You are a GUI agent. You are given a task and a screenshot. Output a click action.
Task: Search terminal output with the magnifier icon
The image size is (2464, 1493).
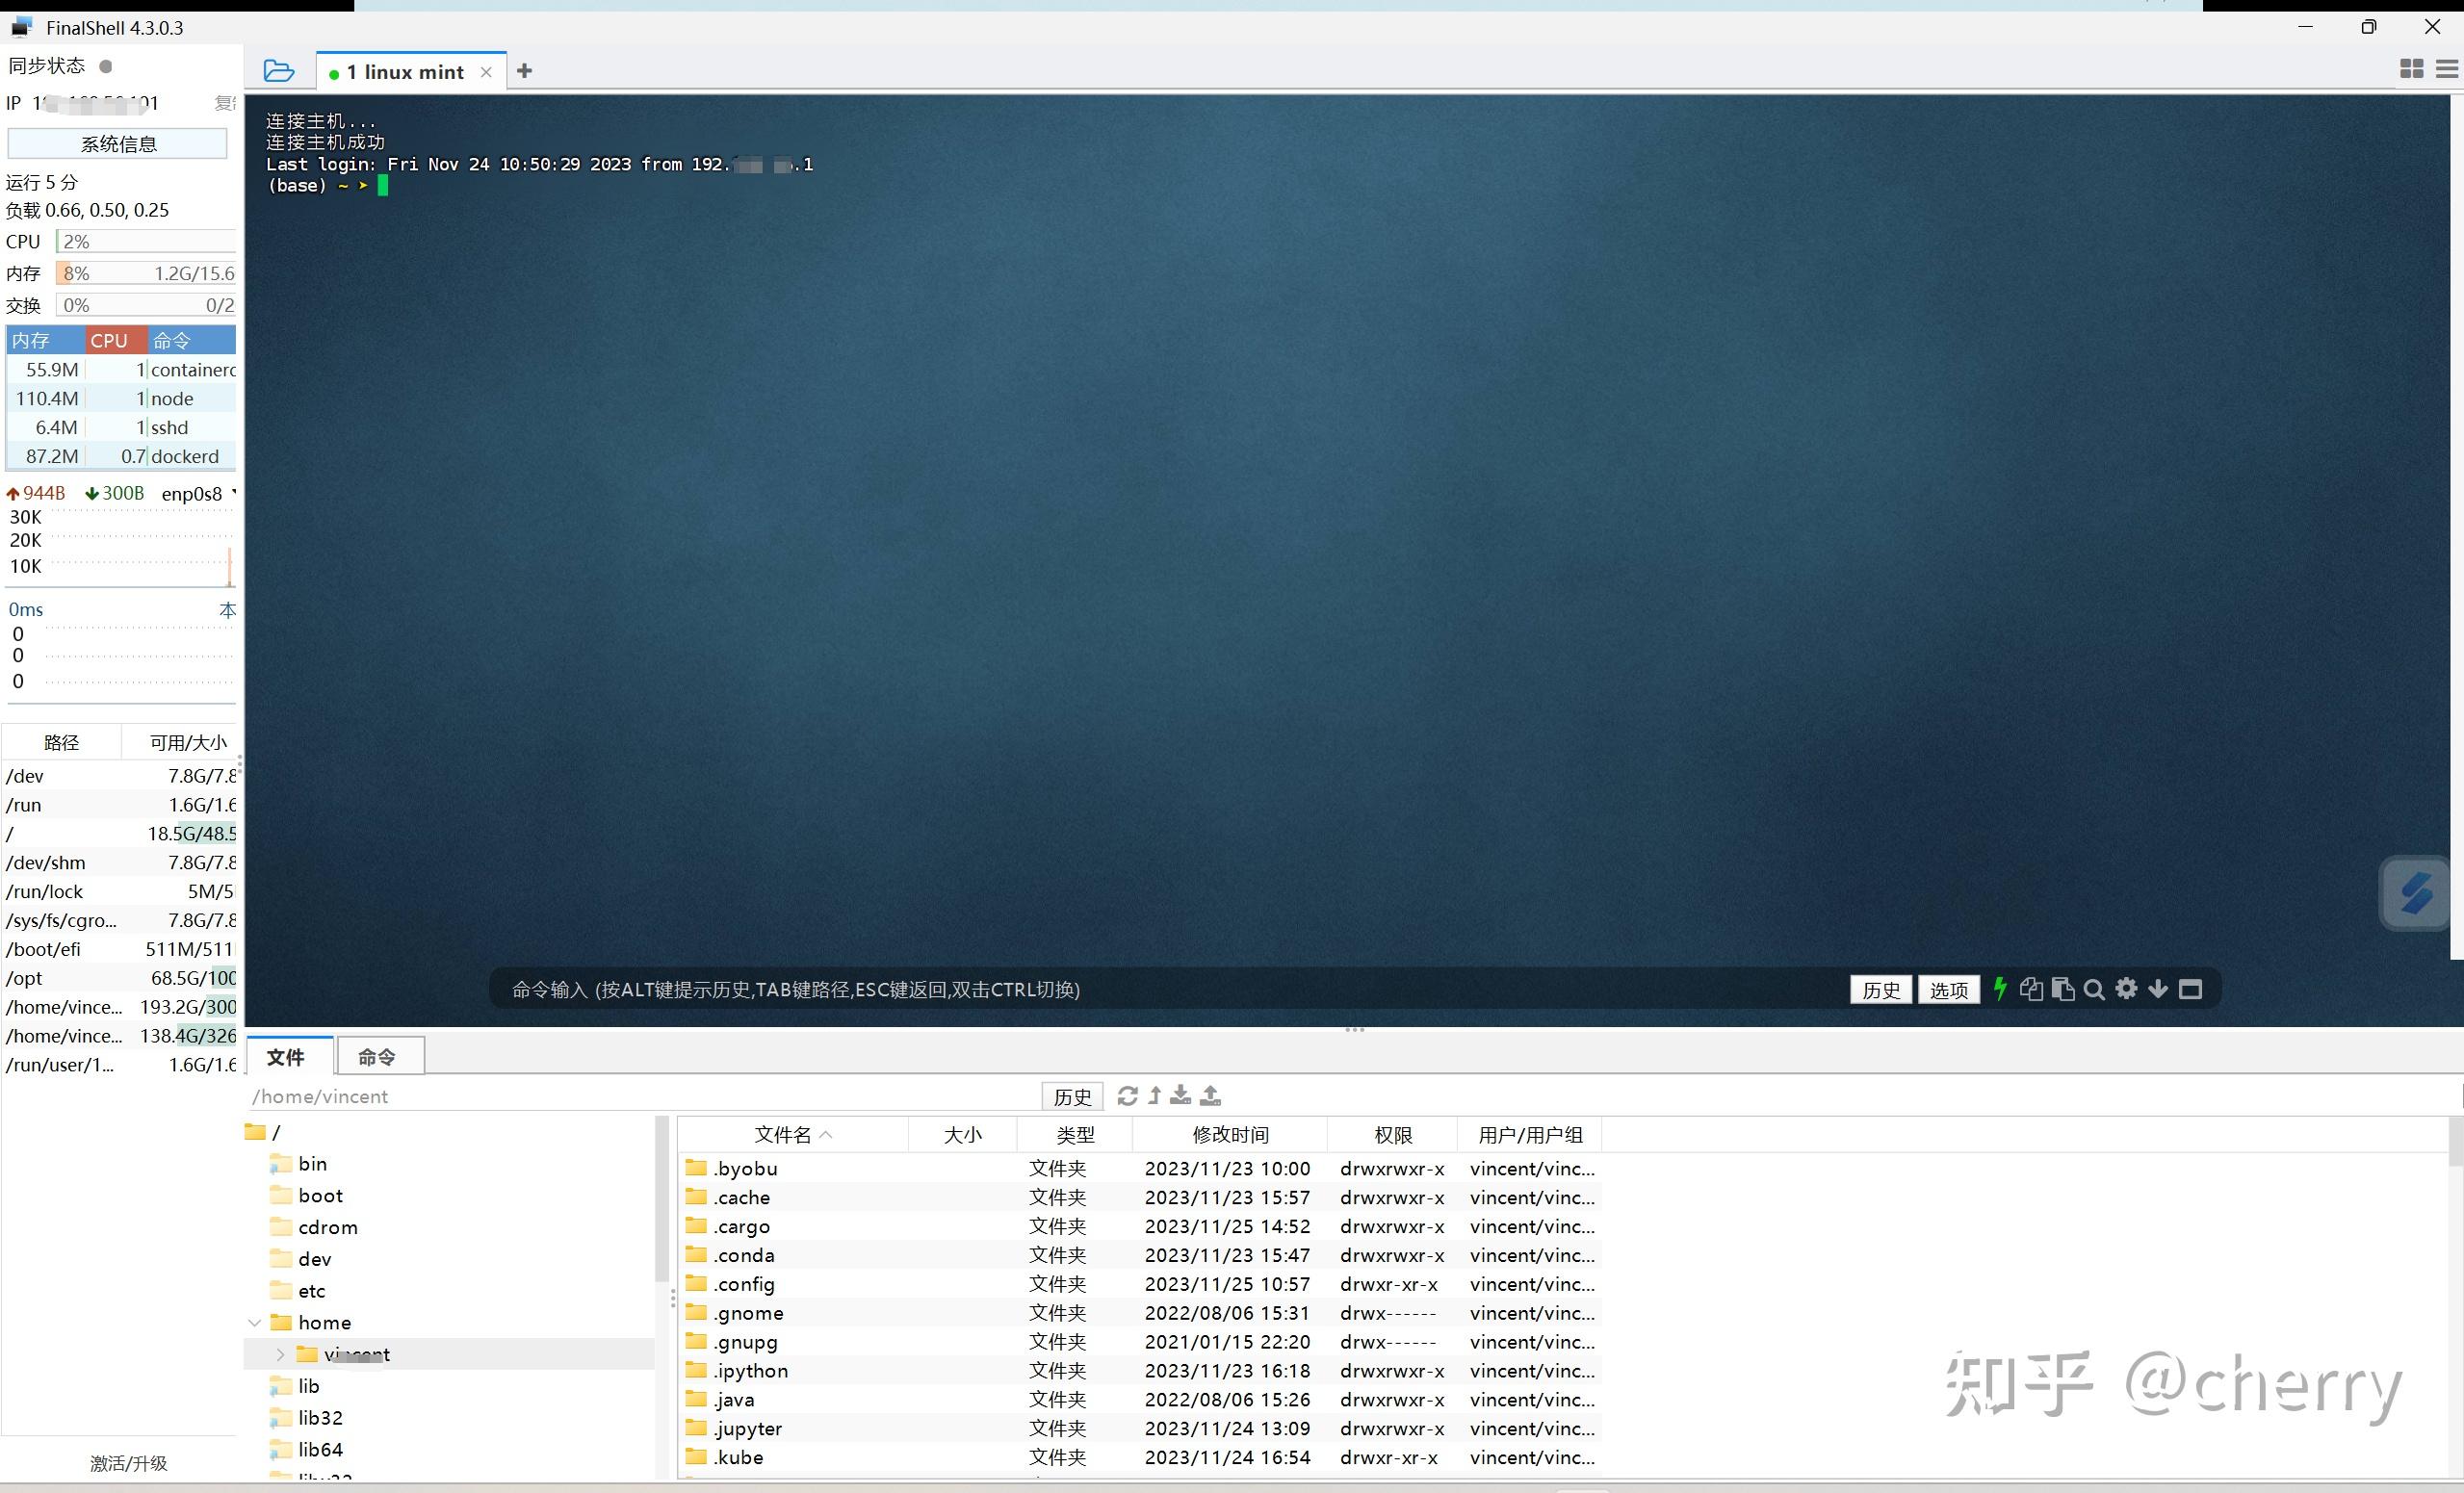[x=2095, y=989]
